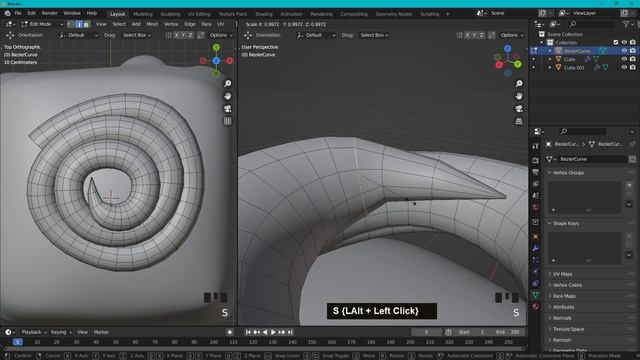The image size is (640, 360).
Task: Open the Particles properties tab icon
Action: (x=536, y=260)
